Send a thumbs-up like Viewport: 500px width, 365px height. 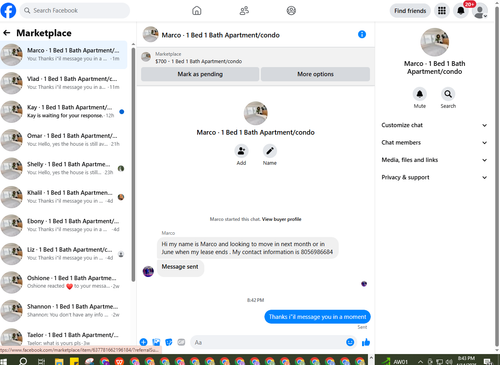tap(366, 342)
